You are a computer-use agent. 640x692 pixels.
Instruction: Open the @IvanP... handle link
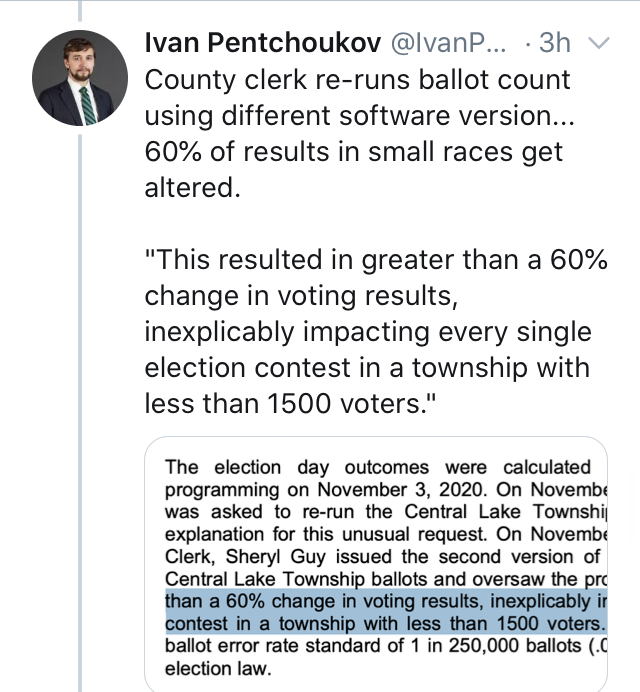tap(448, 43)
